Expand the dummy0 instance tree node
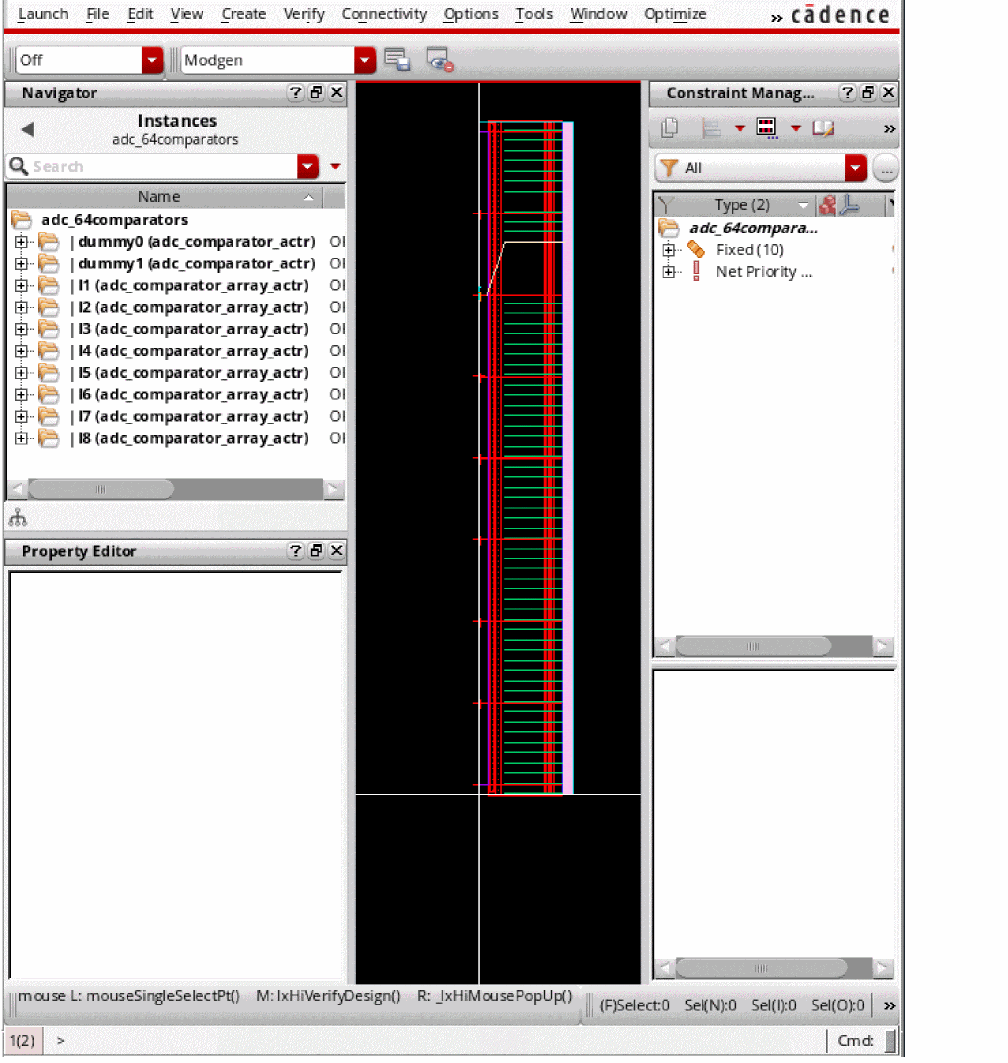This screenshot has height=1063, width=1008. [x=23, y=242]
